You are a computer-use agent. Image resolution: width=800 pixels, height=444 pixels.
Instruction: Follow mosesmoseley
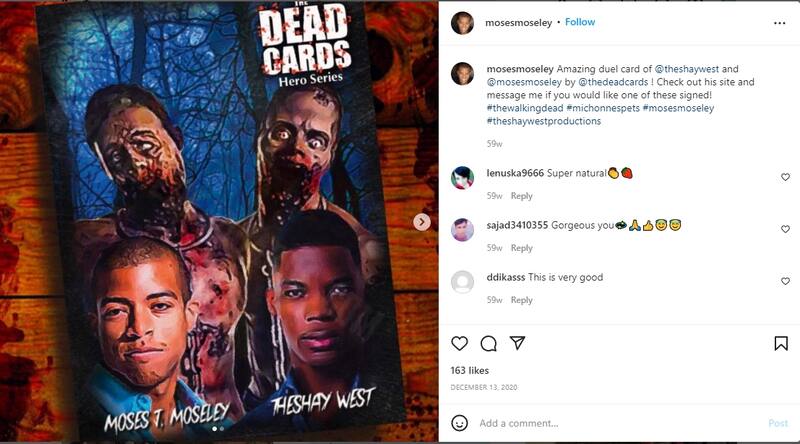click(x=580, y=22)
